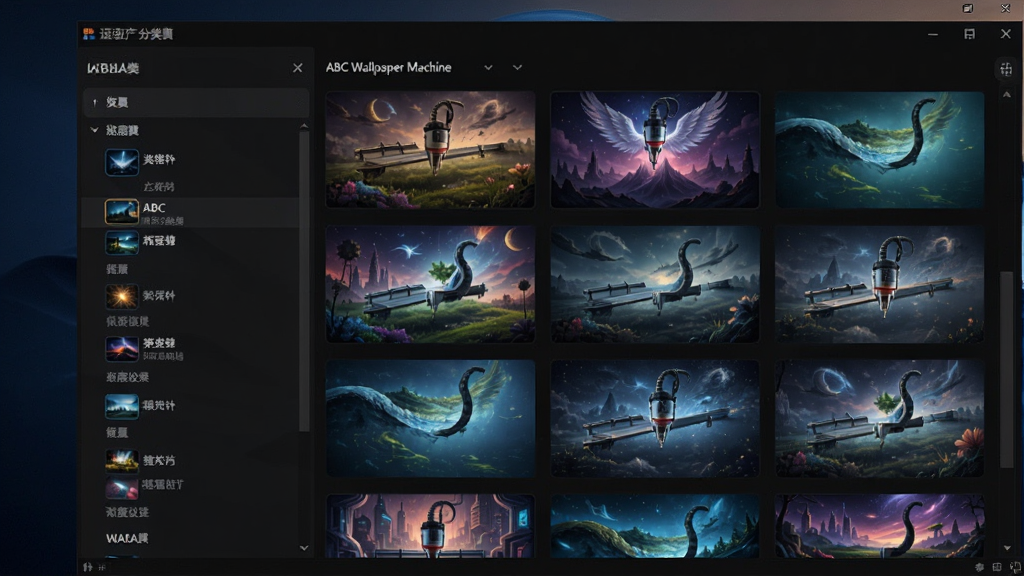Image resolution: width=1024 pixels, height=576 pixels.
Task: Close the background window at screen top
Action: click(1006, 8)
